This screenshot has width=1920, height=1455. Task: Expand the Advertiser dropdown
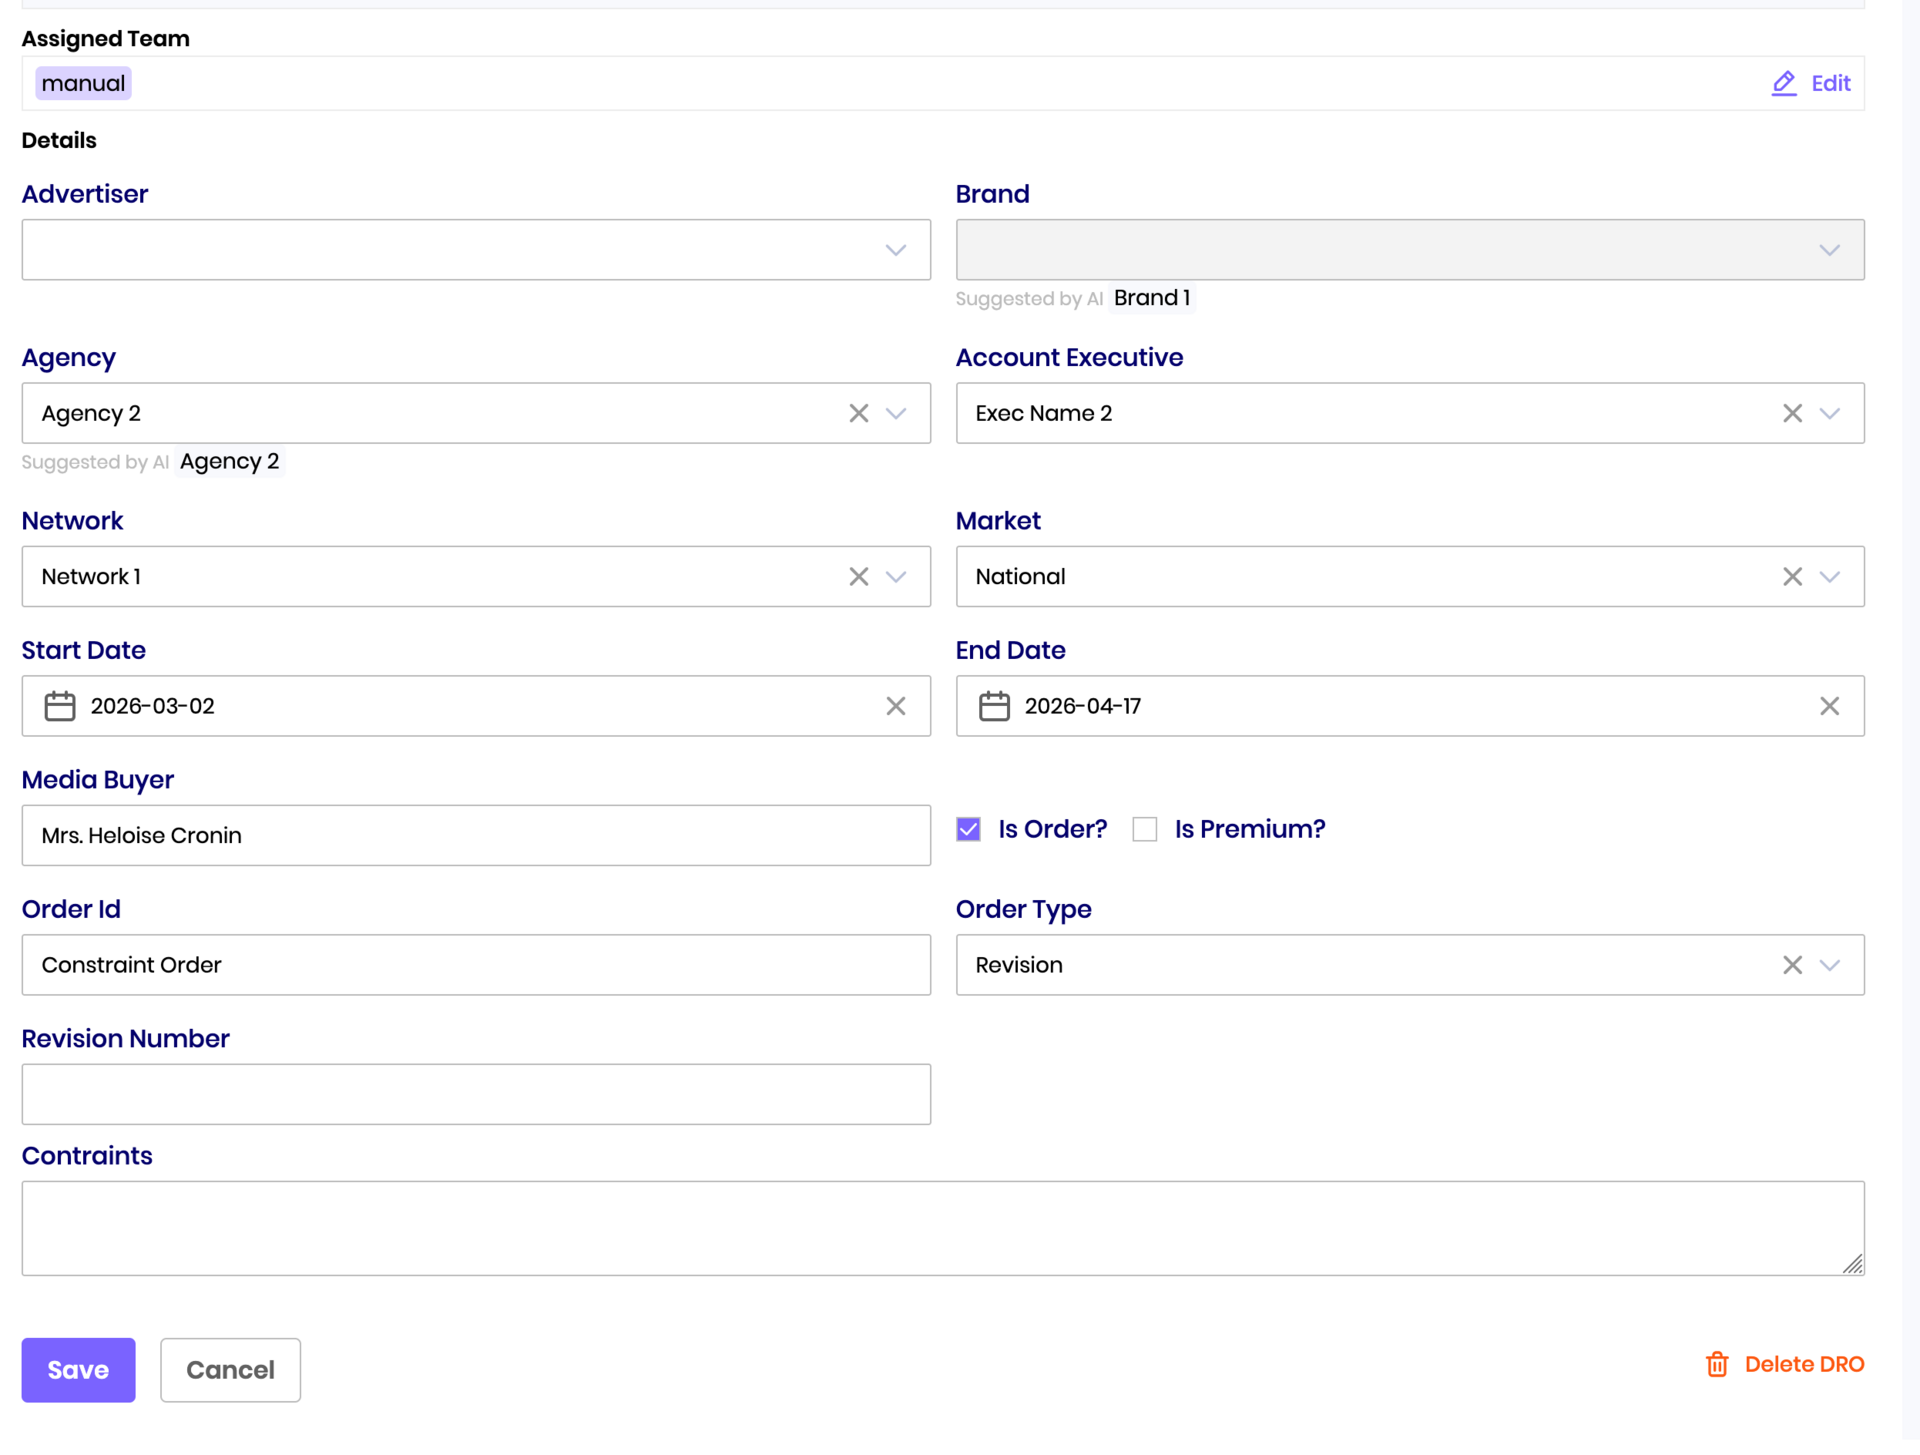tap(895, 250)
